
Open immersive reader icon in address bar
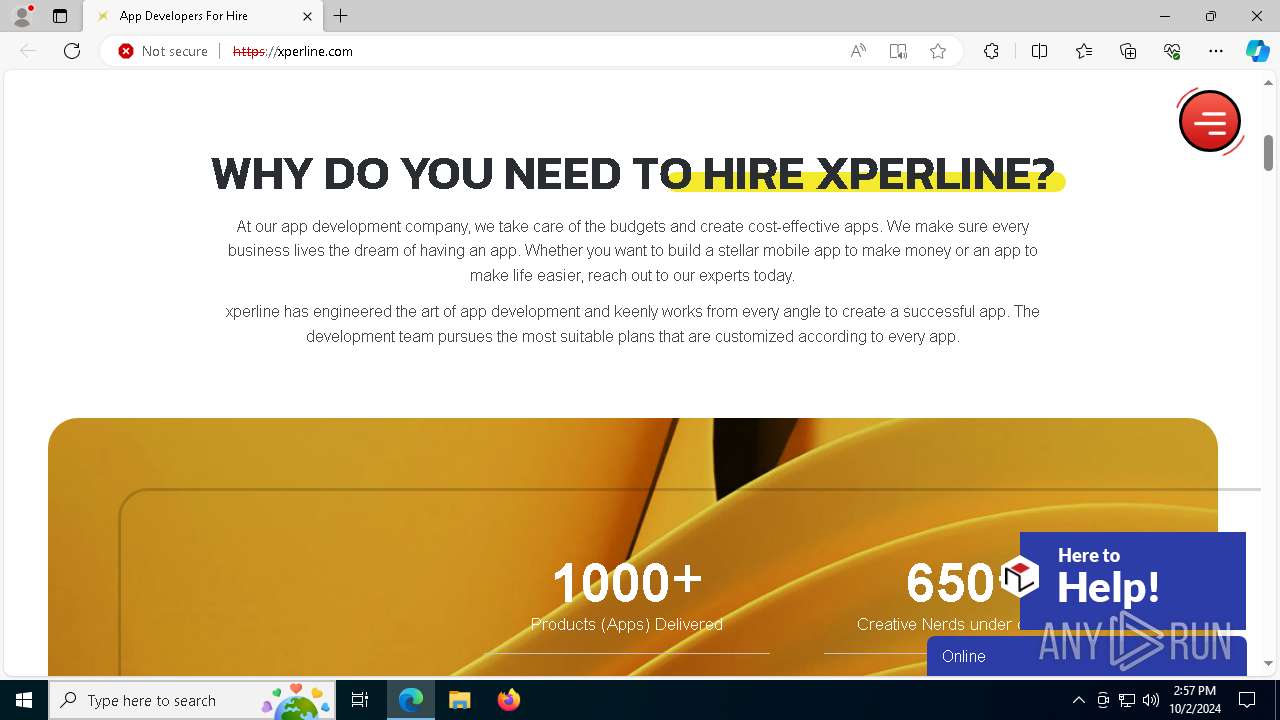click(898, 51)
